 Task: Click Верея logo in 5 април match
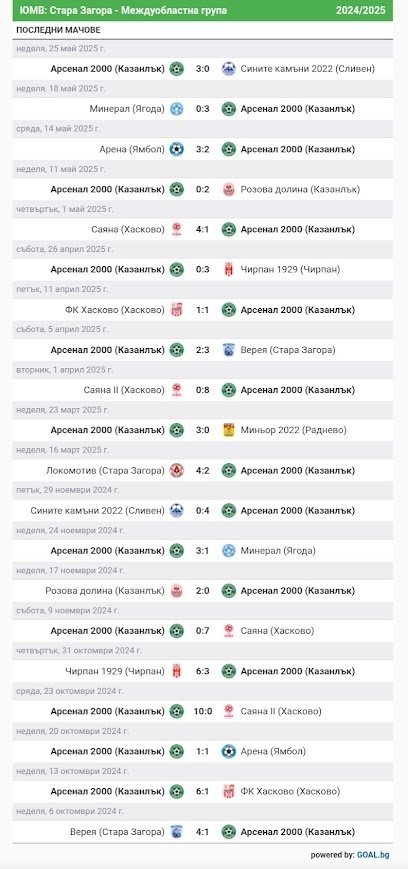[x=228, y=350]
